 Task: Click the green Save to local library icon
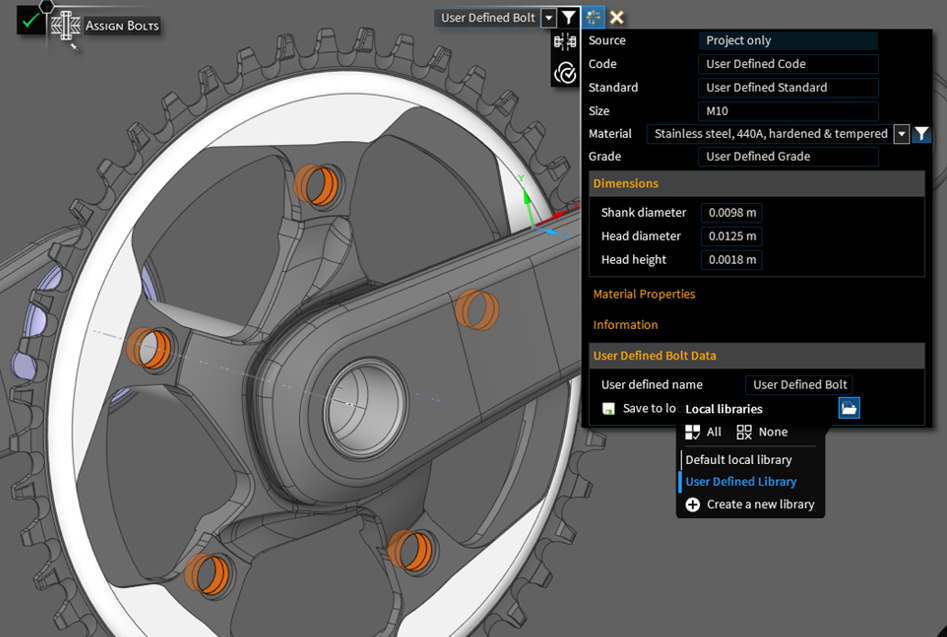(609, 409)
